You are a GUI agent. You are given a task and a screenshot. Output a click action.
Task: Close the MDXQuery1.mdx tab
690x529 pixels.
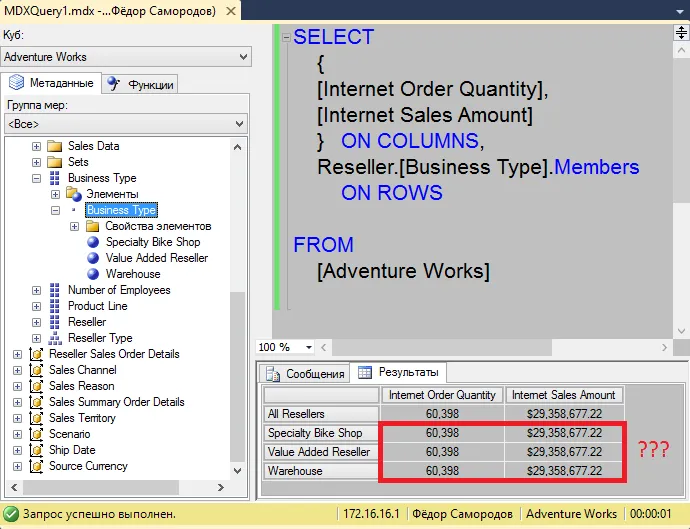(x=231, y=11)
